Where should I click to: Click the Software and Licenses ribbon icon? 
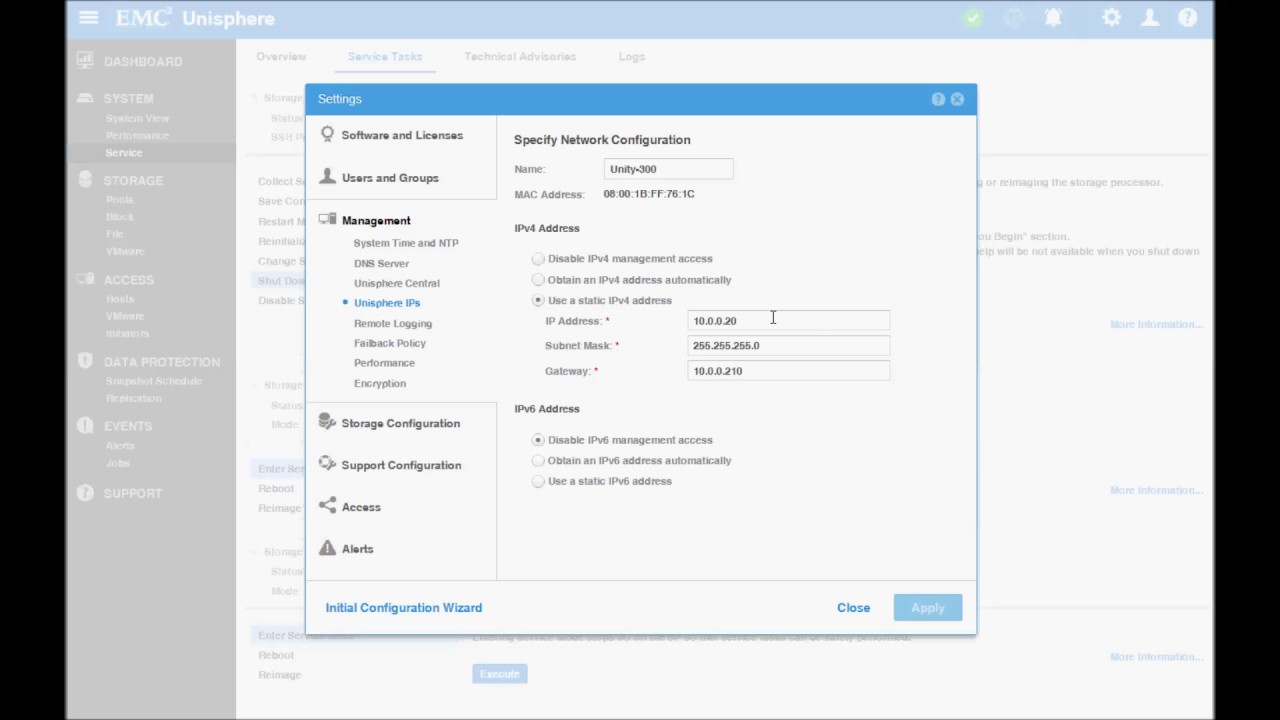(x=327, y=135)
